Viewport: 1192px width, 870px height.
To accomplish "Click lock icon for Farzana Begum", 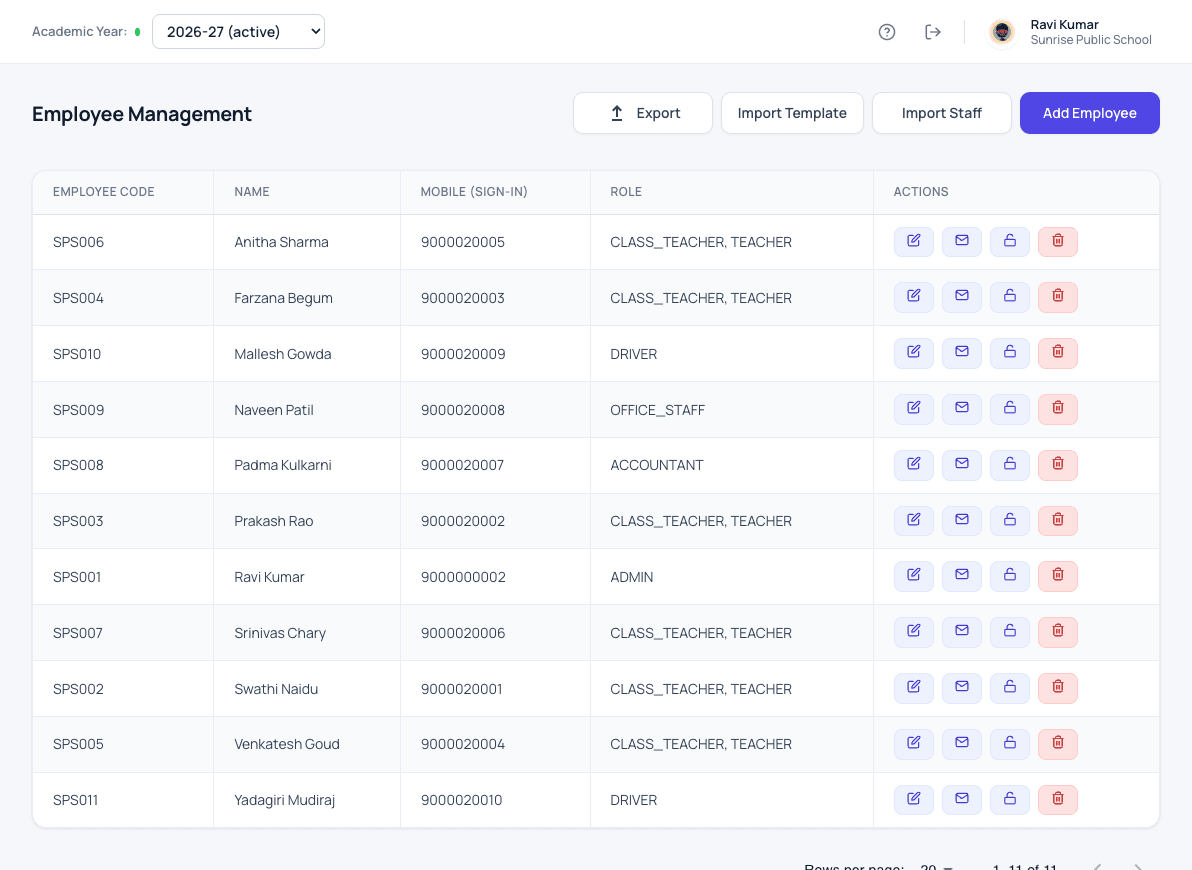I will pos(1010,297).
